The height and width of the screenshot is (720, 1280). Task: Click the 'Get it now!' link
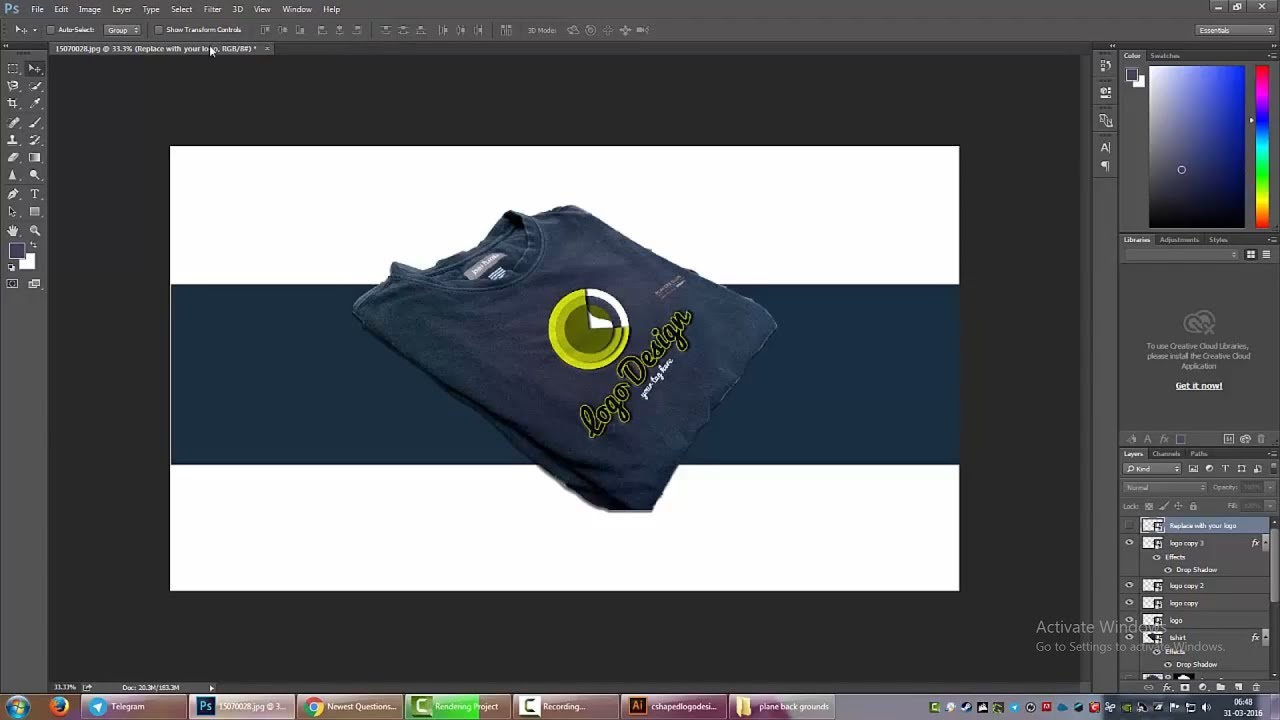click(1198, 386)
